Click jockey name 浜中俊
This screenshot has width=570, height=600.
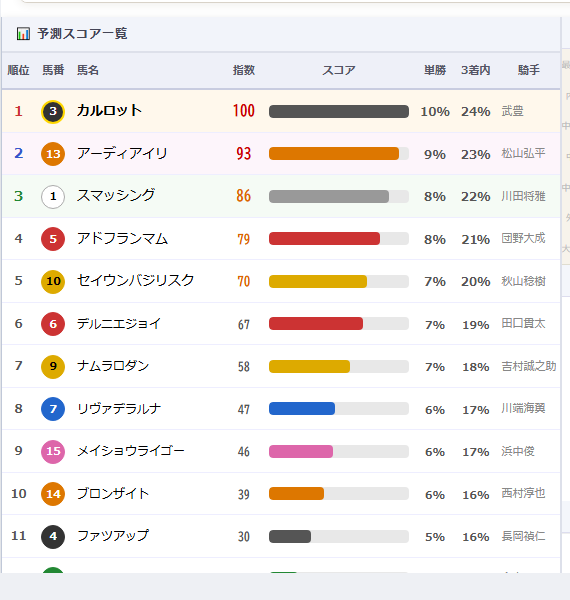click(518, 451)
